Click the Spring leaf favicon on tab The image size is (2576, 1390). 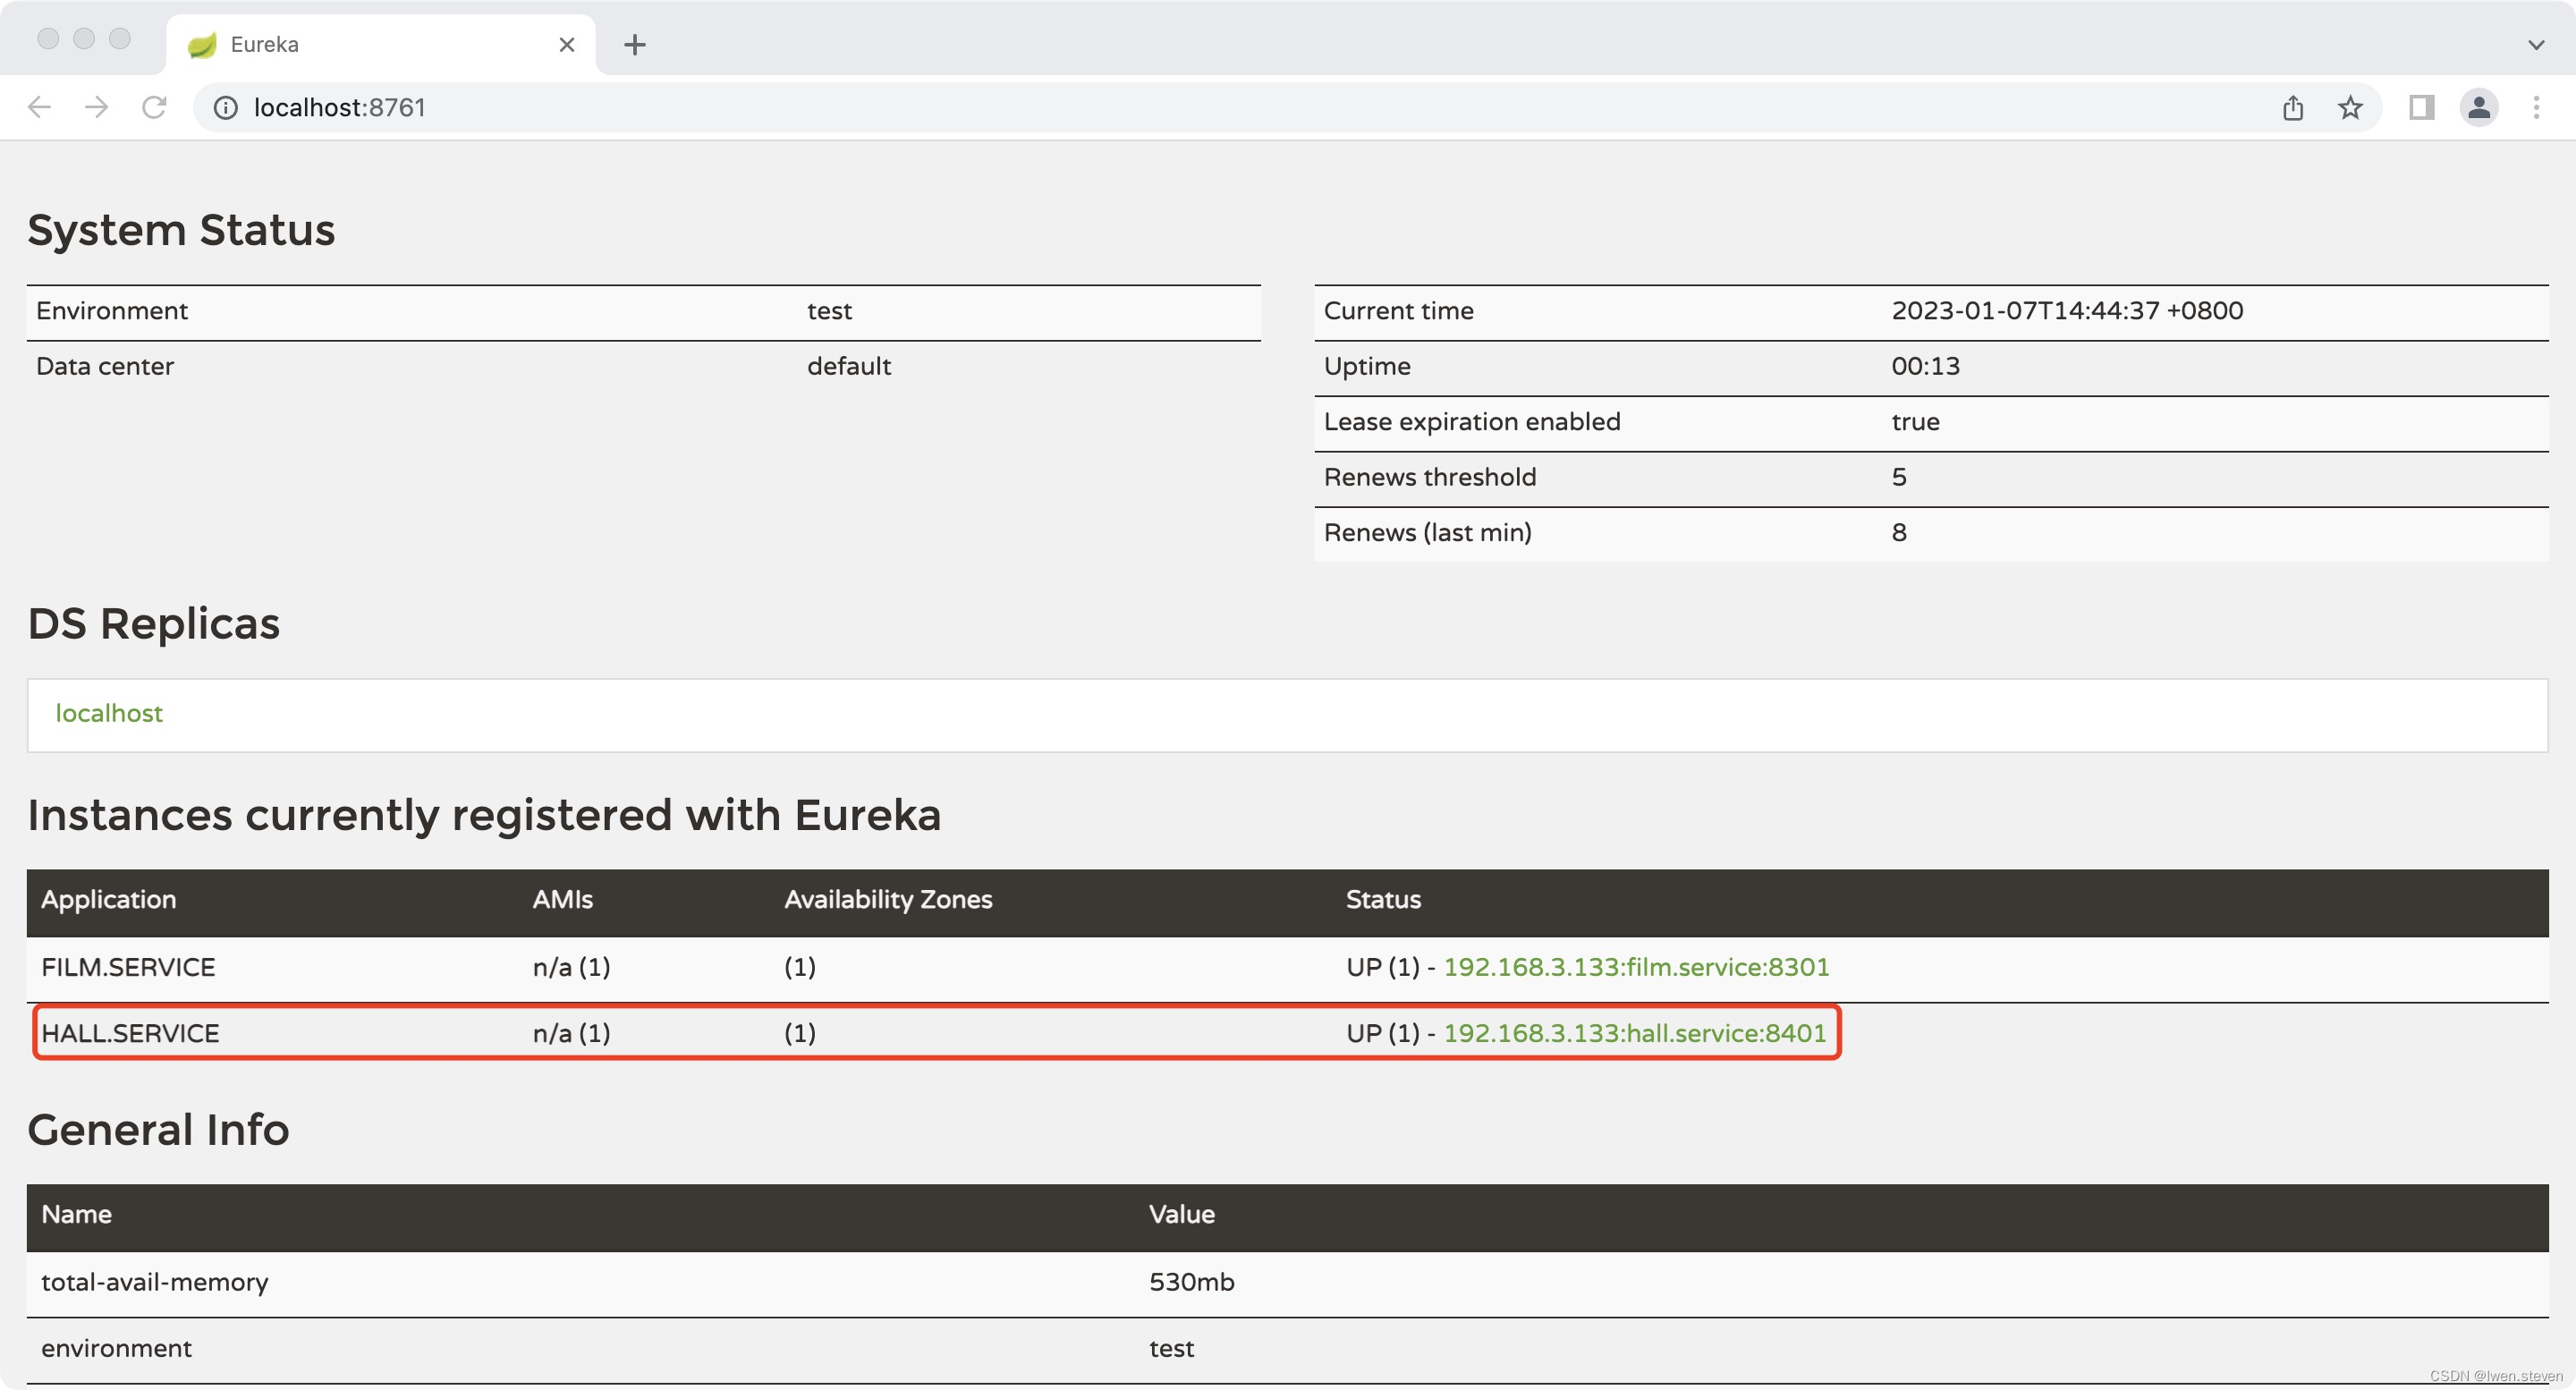(203, 45)
